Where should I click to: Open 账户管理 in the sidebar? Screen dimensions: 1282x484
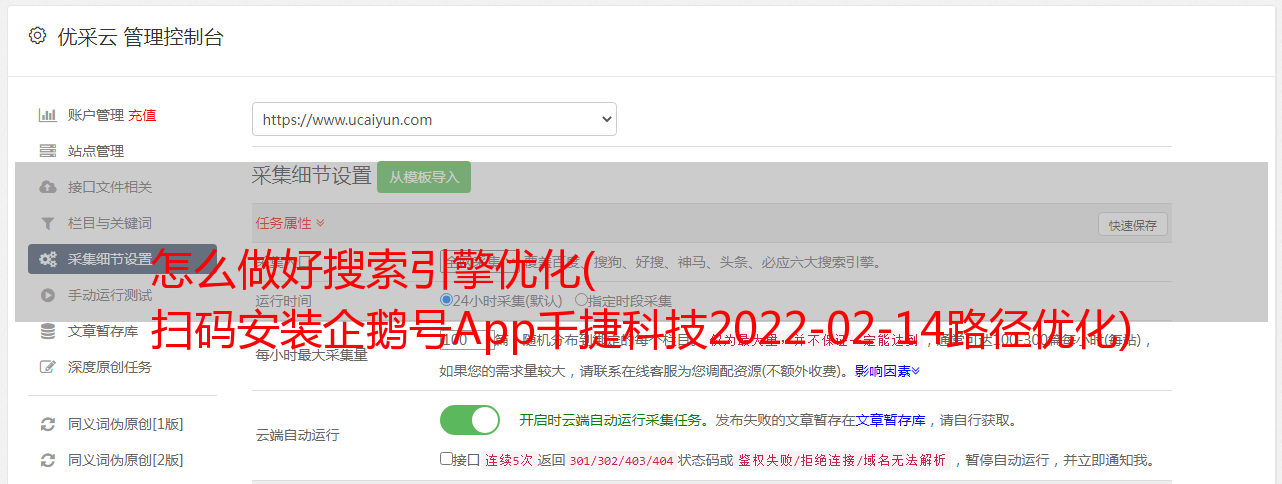click(x=96, y=115)
